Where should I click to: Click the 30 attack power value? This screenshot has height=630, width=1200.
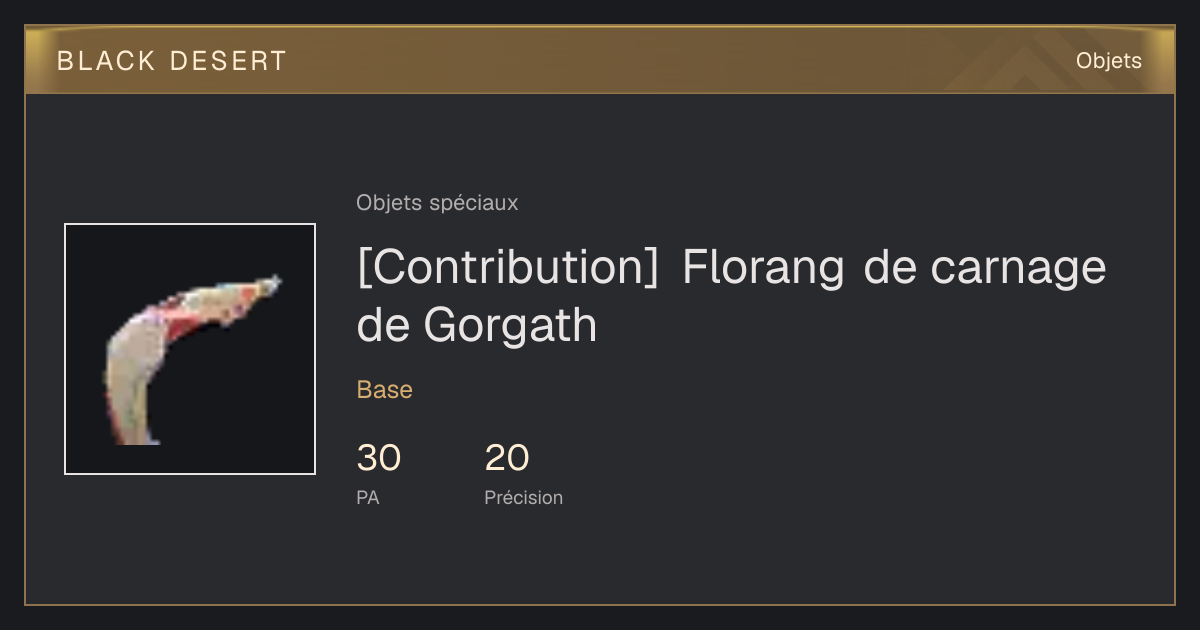(379, 458)
